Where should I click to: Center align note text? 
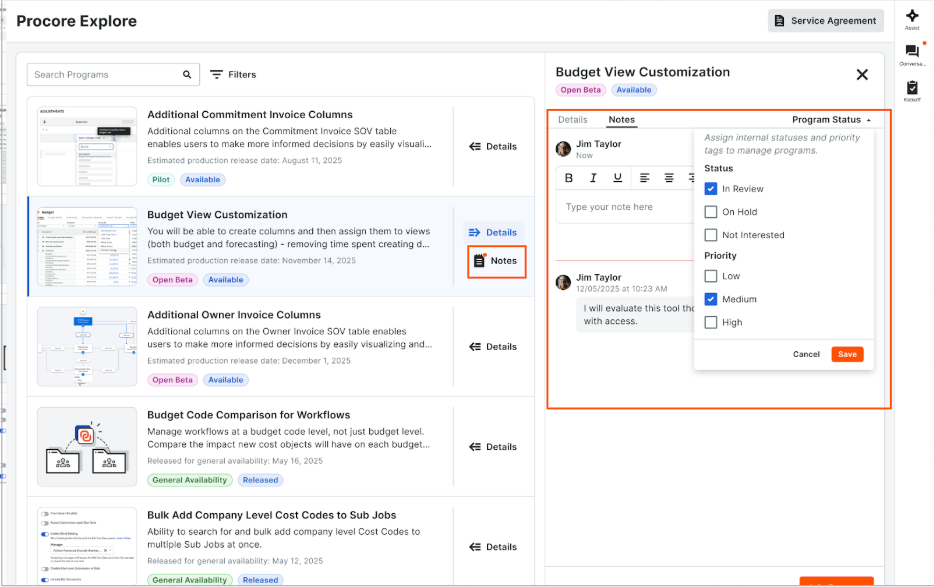tap(669, 178)
